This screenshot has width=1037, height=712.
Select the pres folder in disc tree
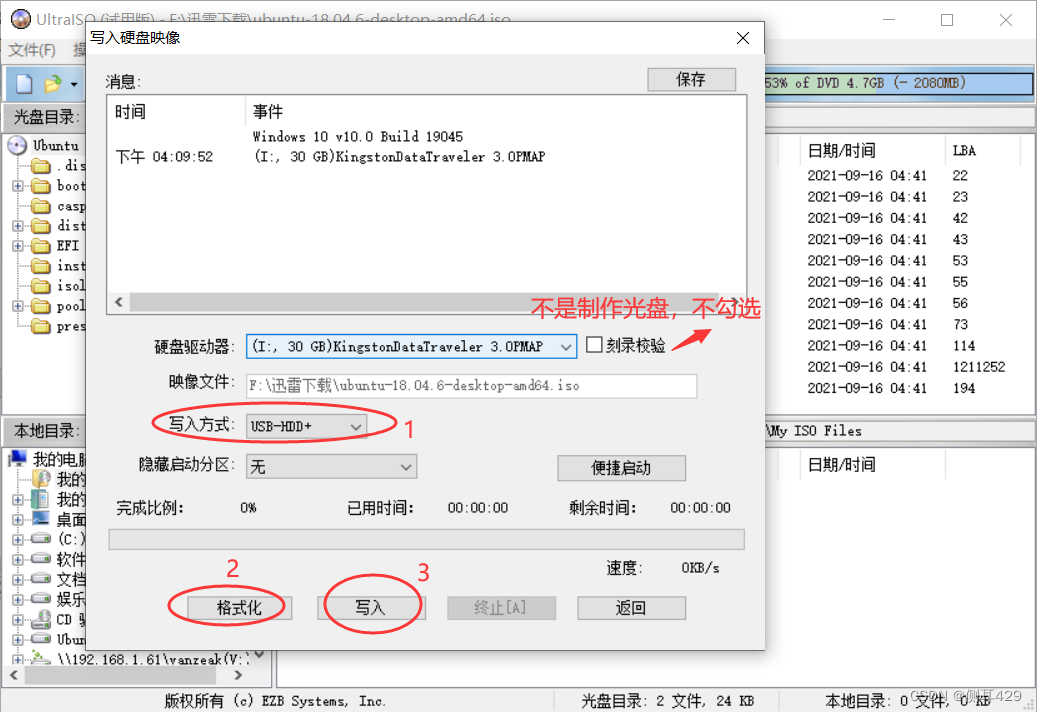(x=41, y=326)
